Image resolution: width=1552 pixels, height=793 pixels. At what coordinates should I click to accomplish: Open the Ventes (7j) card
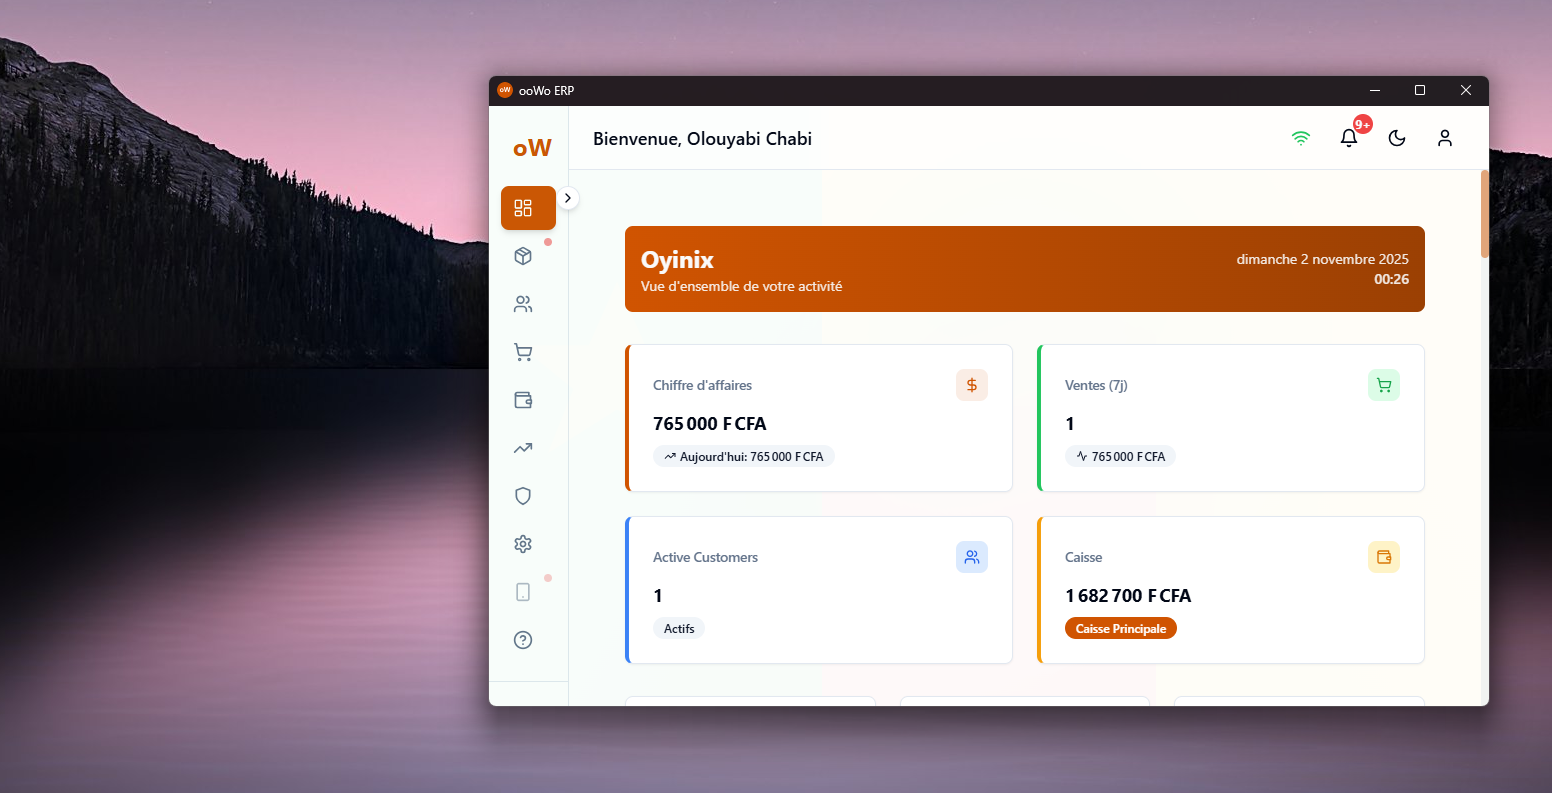(x=1230, y=418)
